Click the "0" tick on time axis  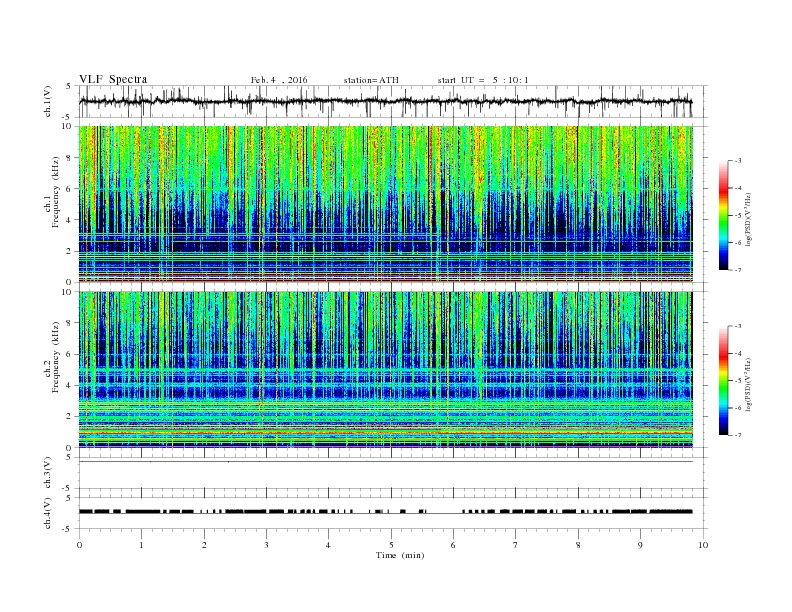coord(79,545)
